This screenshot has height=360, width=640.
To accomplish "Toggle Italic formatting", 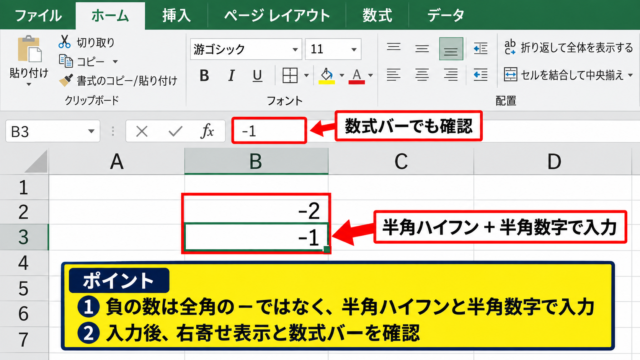I will click(231, 76).
